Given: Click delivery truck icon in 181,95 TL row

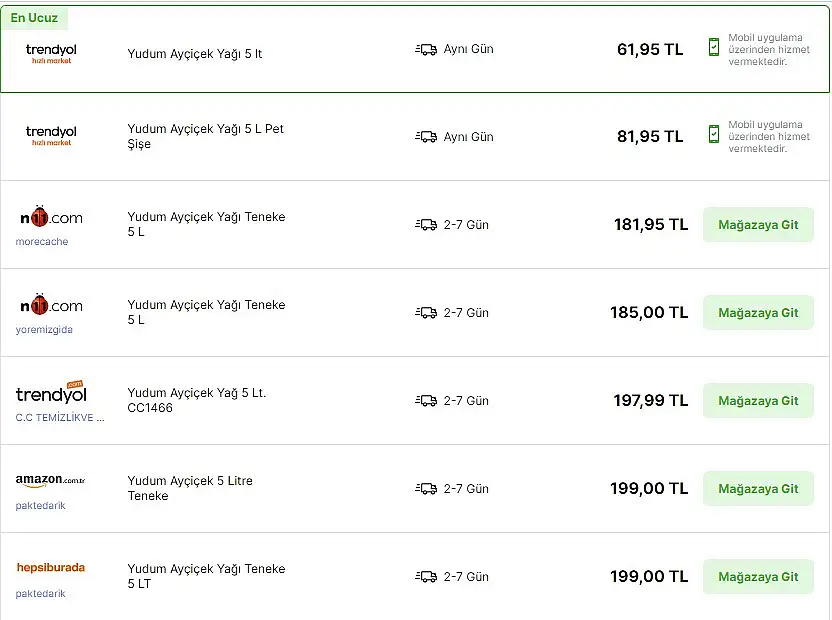Looking at the screenshot, I should pos(426,225).
